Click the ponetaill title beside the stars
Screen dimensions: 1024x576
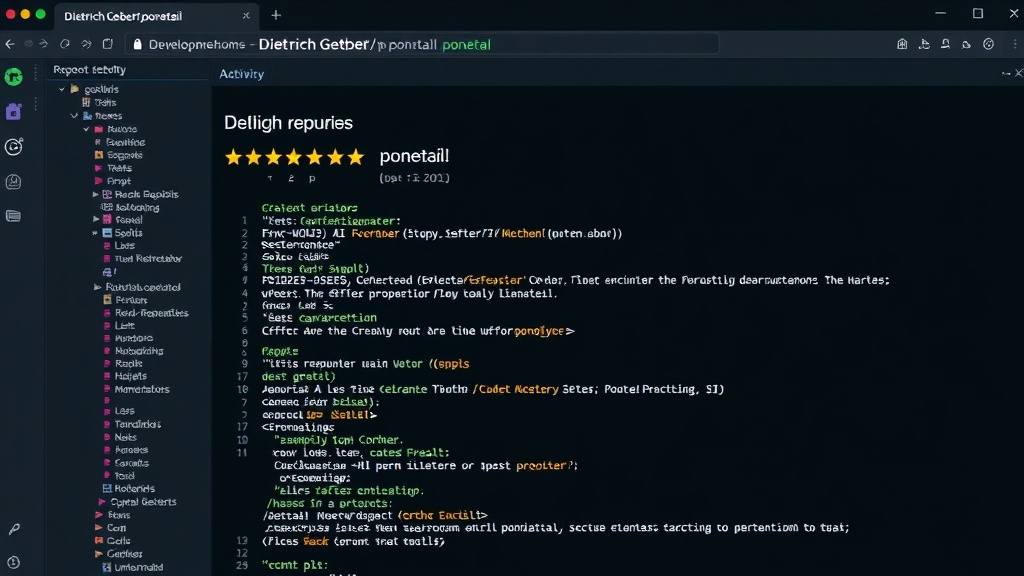(x=414, y=156)
